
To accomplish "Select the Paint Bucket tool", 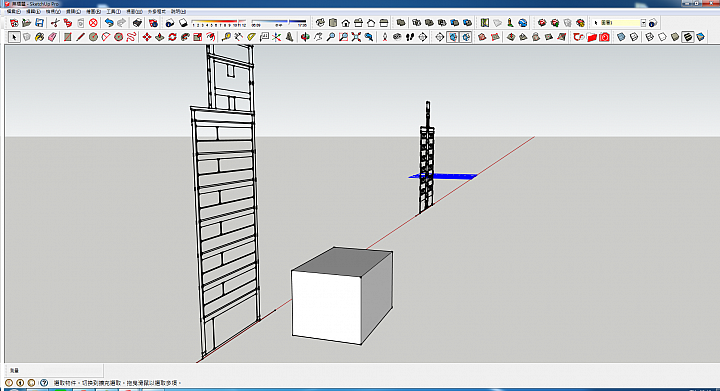I will pos(39,37).
